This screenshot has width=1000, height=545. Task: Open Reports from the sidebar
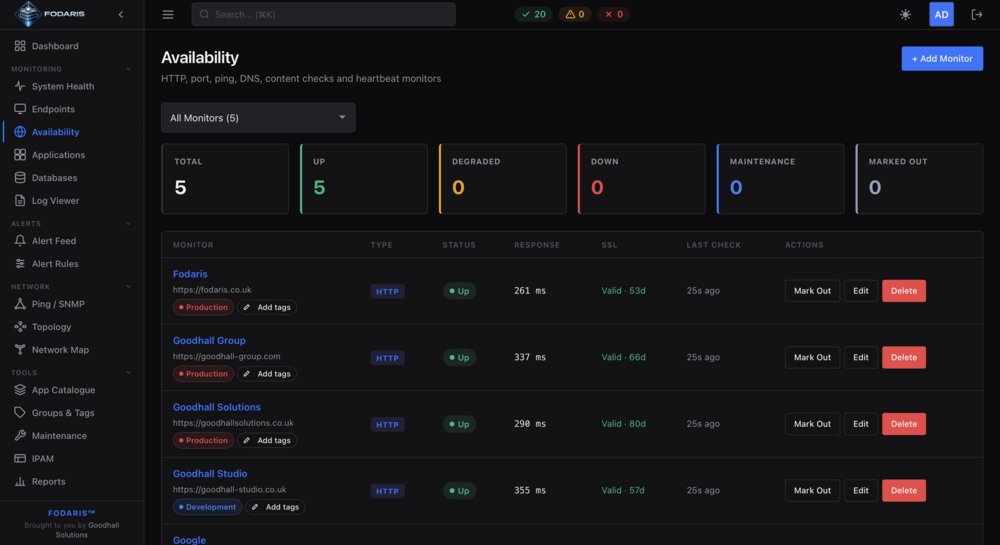tap(48, 481)
